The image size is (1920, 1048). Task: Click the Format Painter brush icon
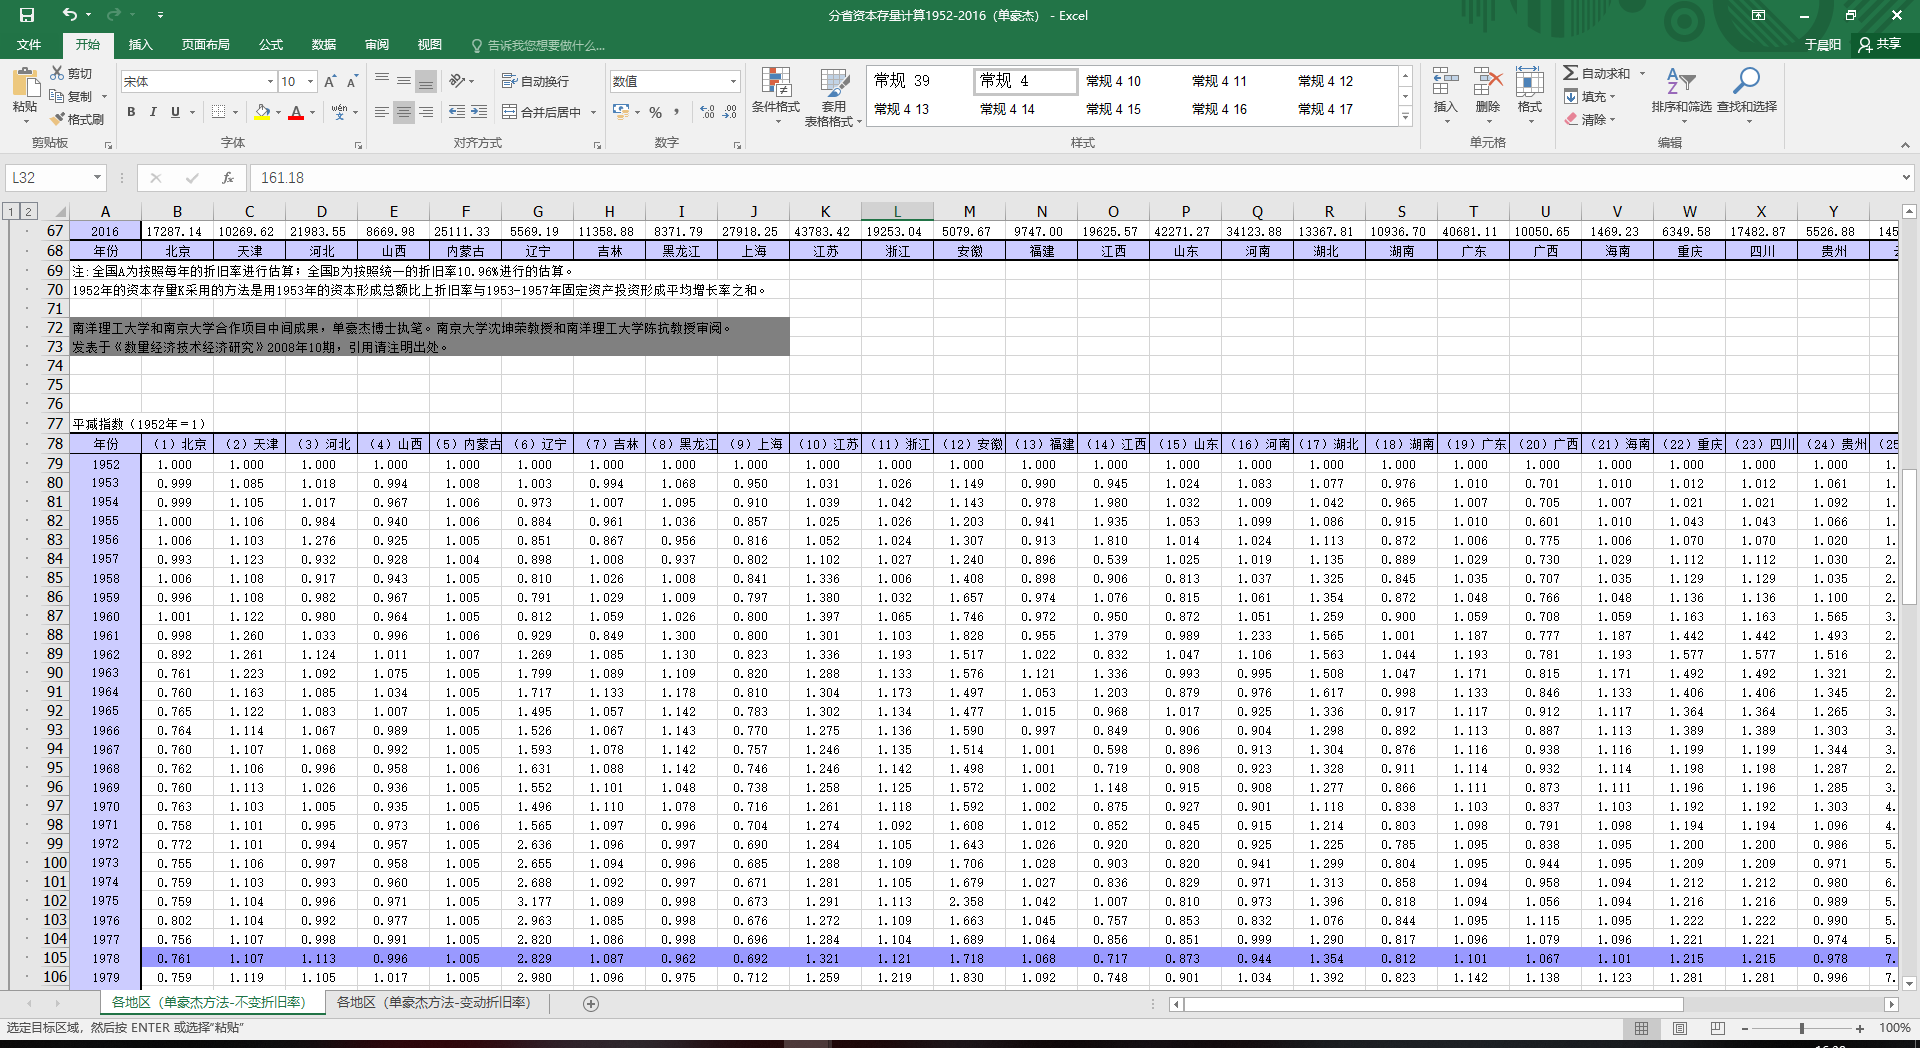pos(58,119)
